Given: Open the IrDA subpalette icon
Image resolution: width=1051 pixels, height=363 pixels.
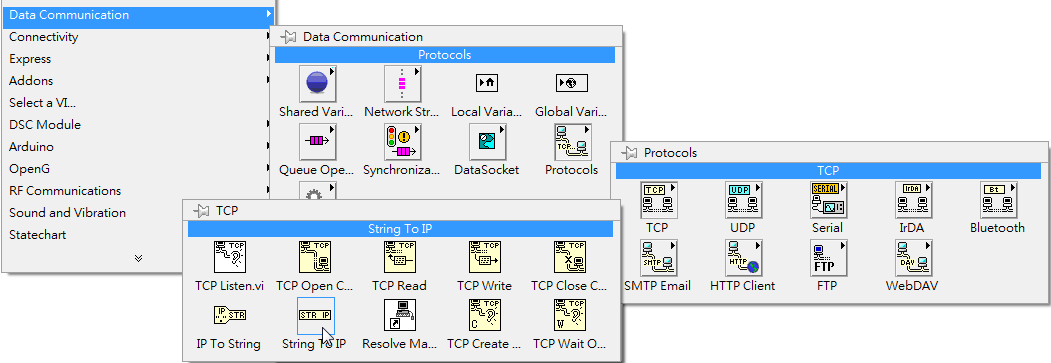Looking at the screenshot, I should point(913,200).
